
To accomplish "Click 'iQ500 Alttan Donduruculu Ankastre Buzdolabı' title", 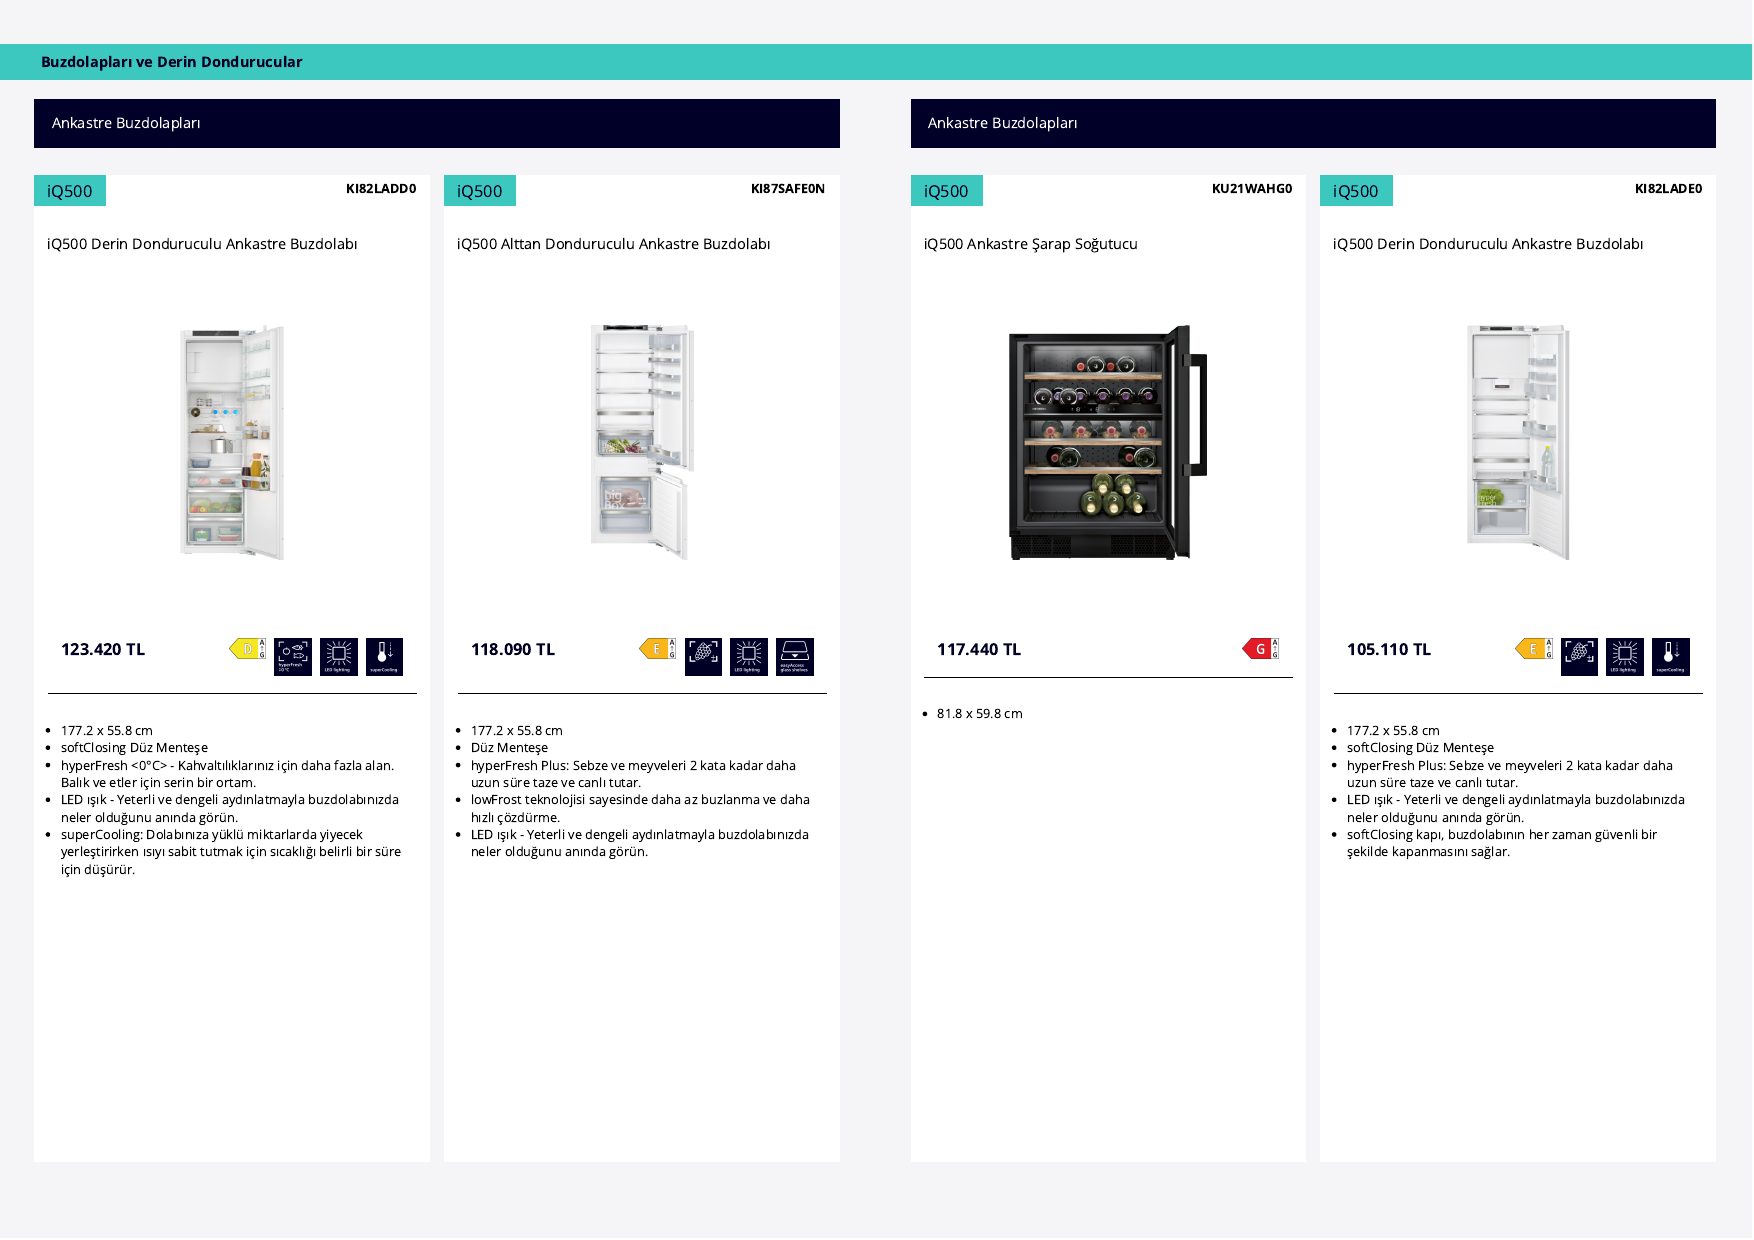I will point(614,244).
